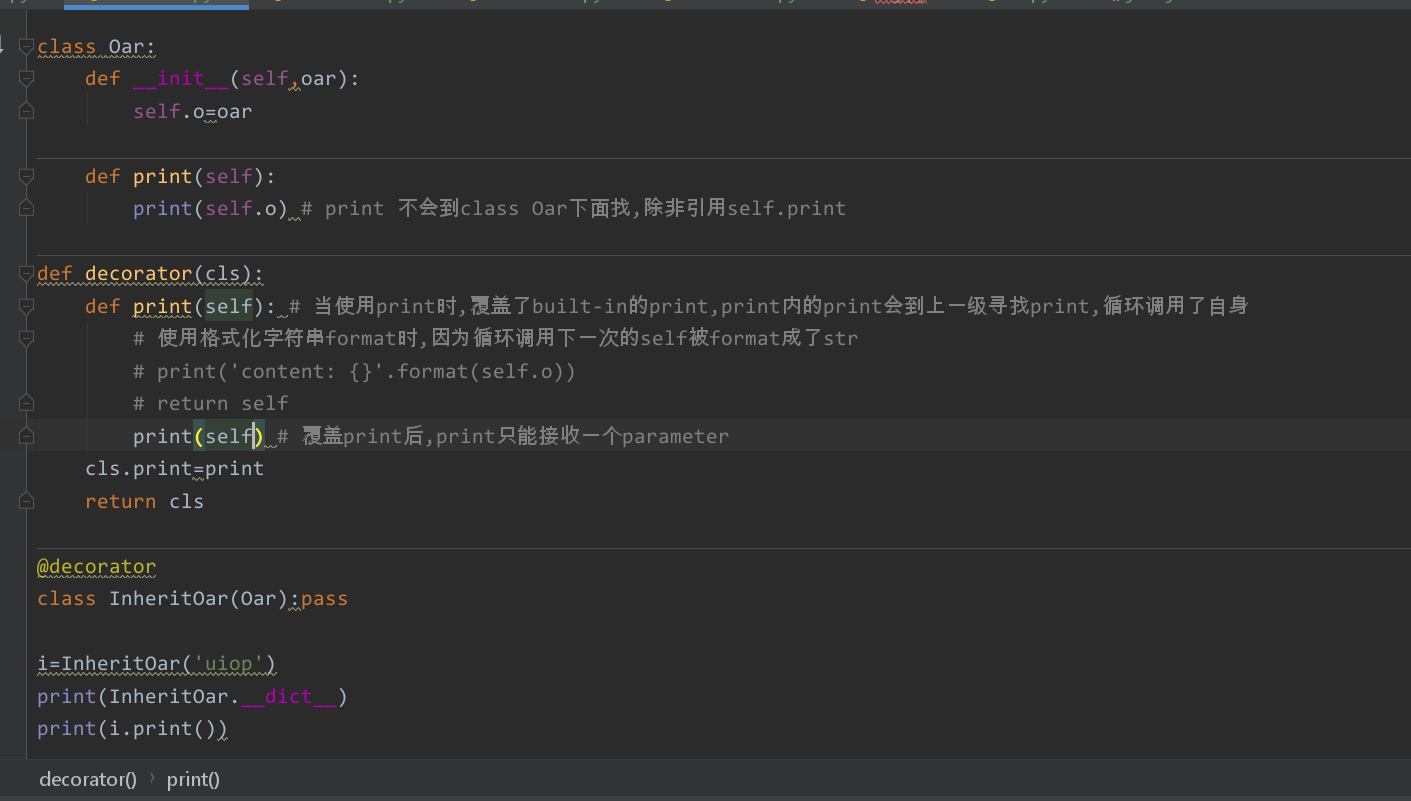Click comment '覆盖print后,print只能接收一个parameter'
1411x801 pixels.
pyautogui.click(x=516, y=436)
